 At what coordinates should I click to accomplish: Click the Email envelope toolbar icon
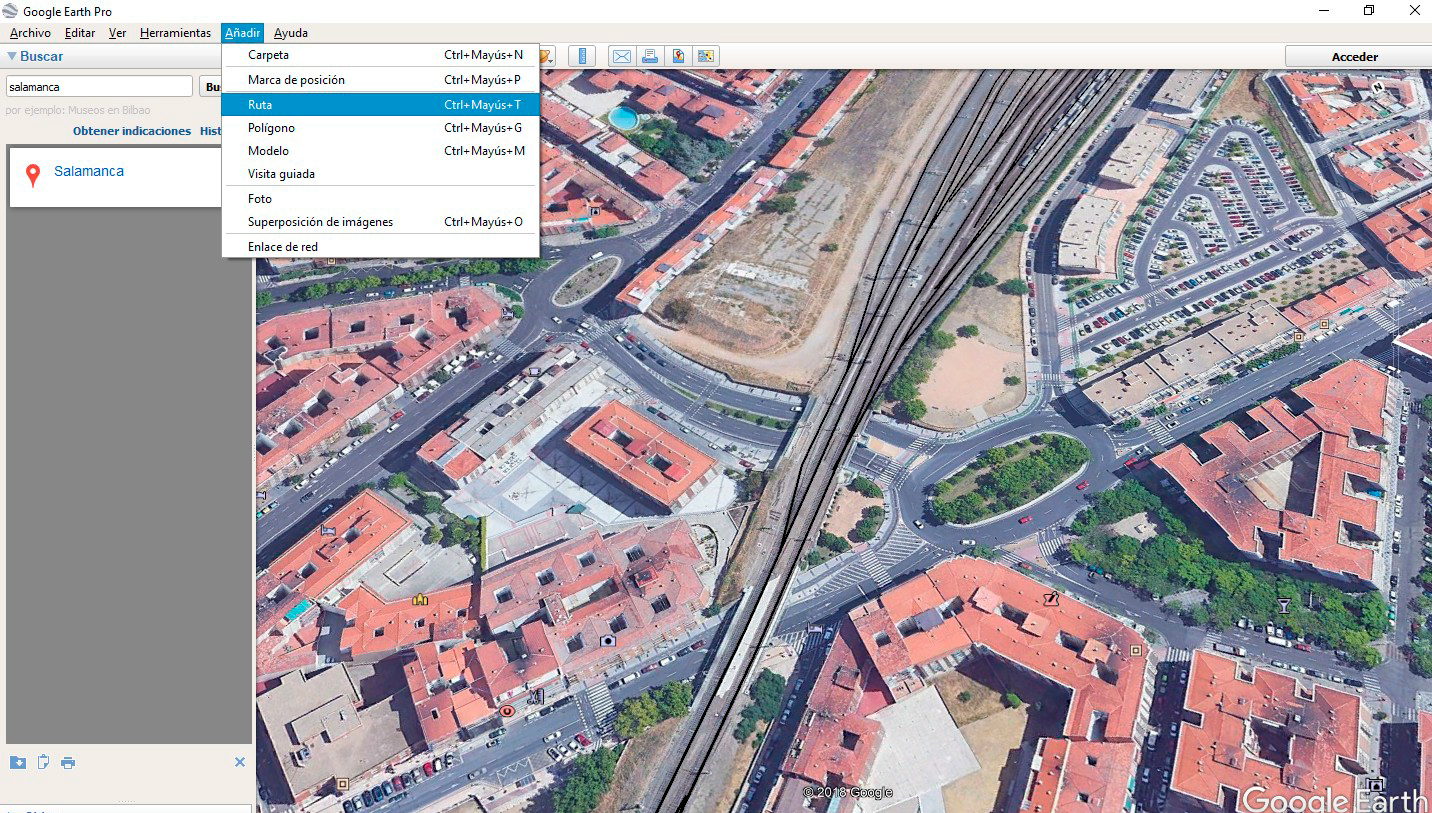click(x=621, y=56)
